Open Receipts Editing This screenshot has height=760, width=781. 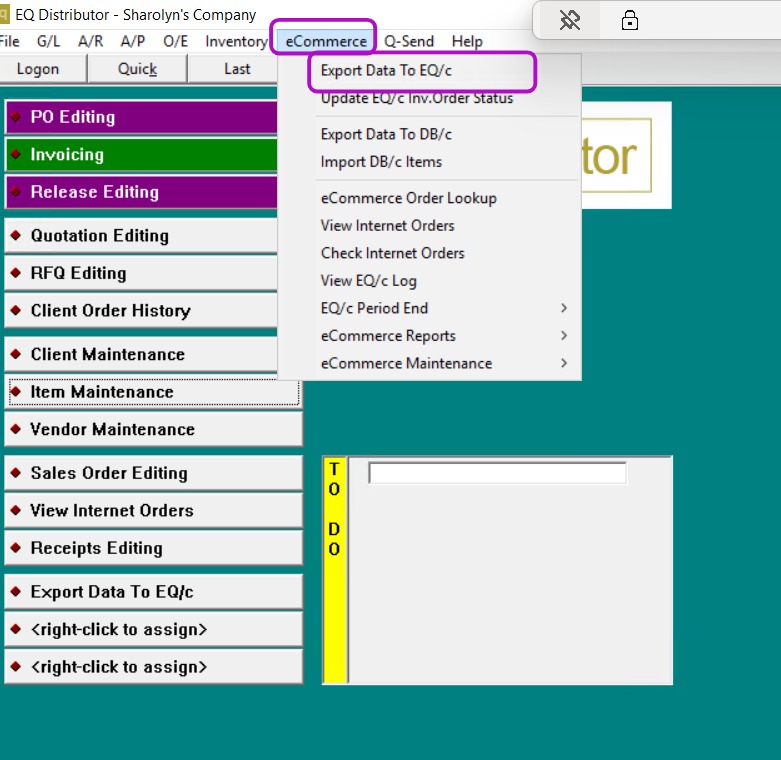pyautogui.click(x=154, y=548)
